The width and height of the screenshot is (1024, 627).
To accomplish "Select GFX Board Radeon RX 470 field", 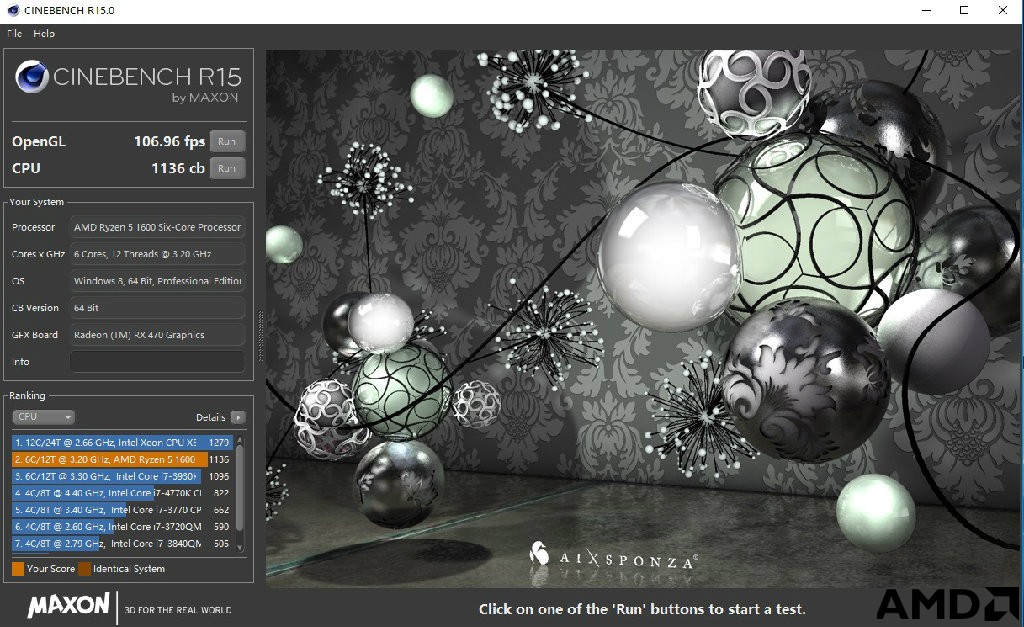I will (157, 334).
